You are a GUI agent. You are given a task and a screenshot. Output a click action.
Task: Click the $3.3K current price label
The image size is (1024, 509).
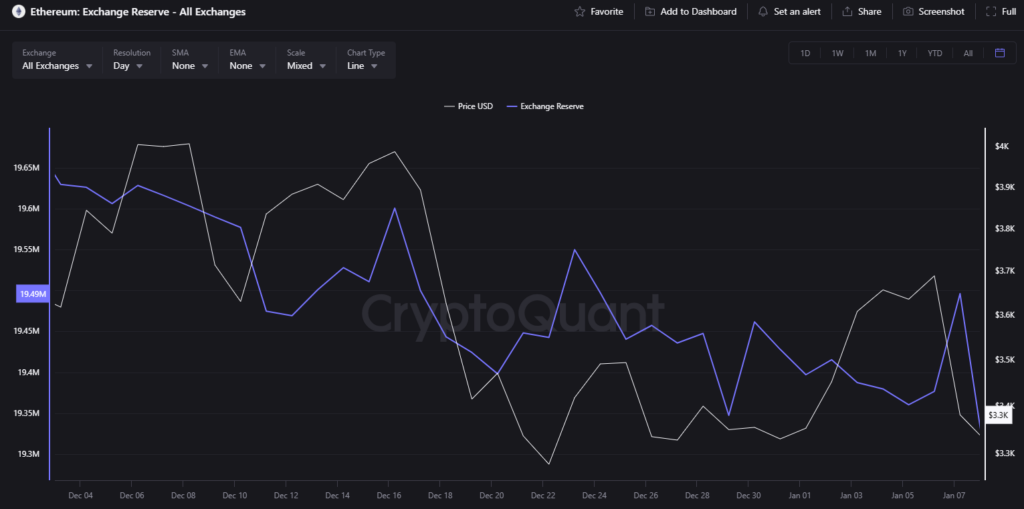click(x=998, y=415)
